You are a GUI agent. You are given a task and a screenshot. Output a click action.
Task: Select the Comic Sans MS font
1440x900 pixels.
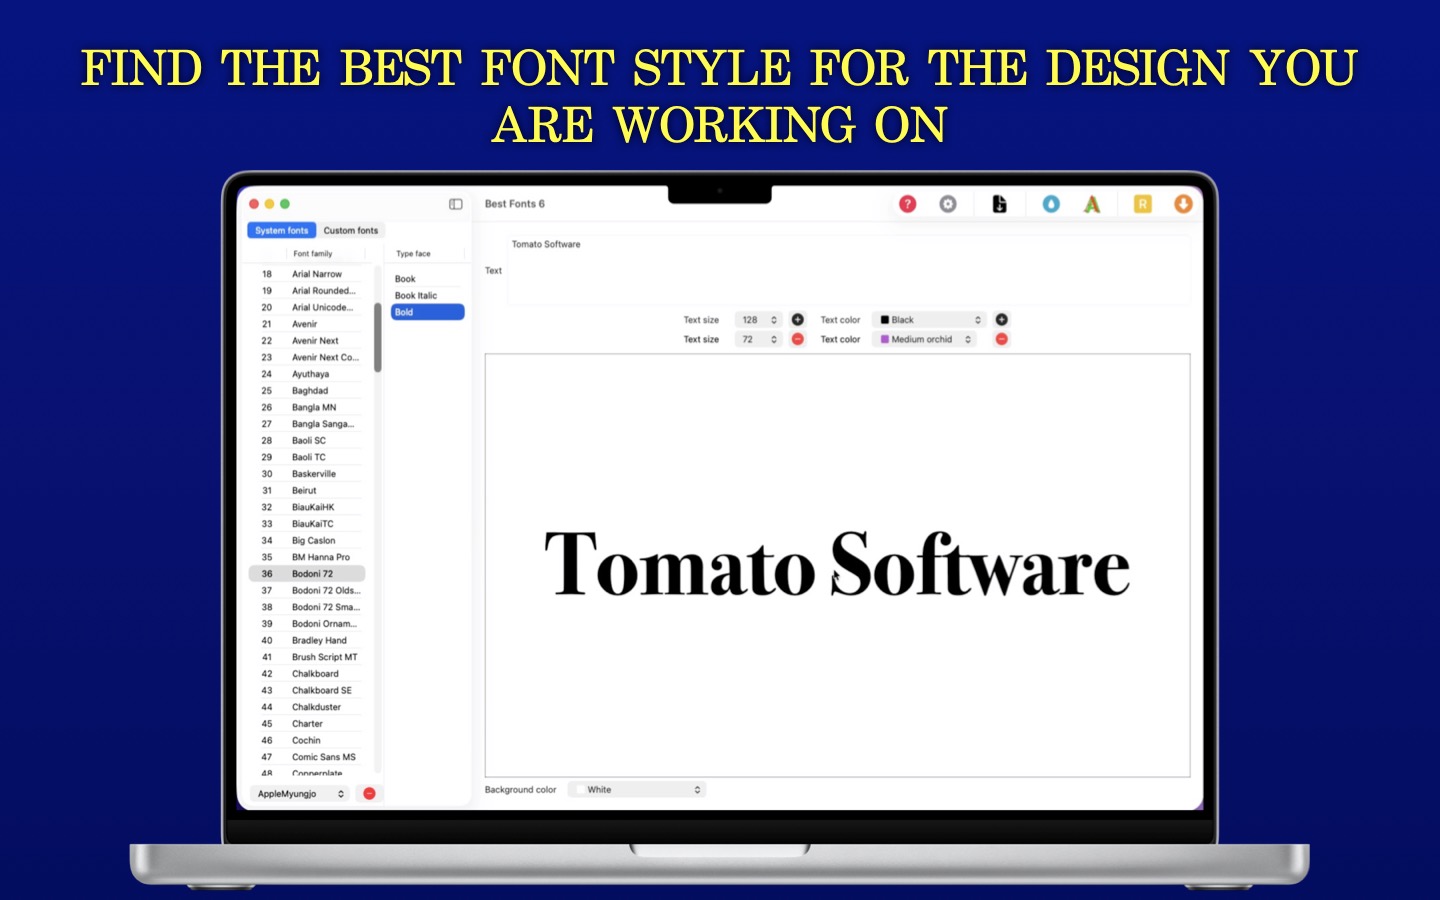pos(307,757)
